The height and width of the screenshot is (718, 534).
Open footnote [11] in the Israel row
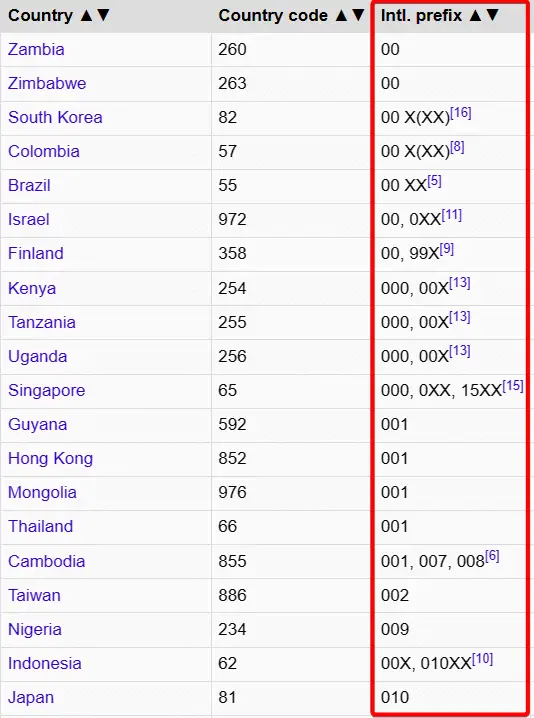tap(452, 215)
